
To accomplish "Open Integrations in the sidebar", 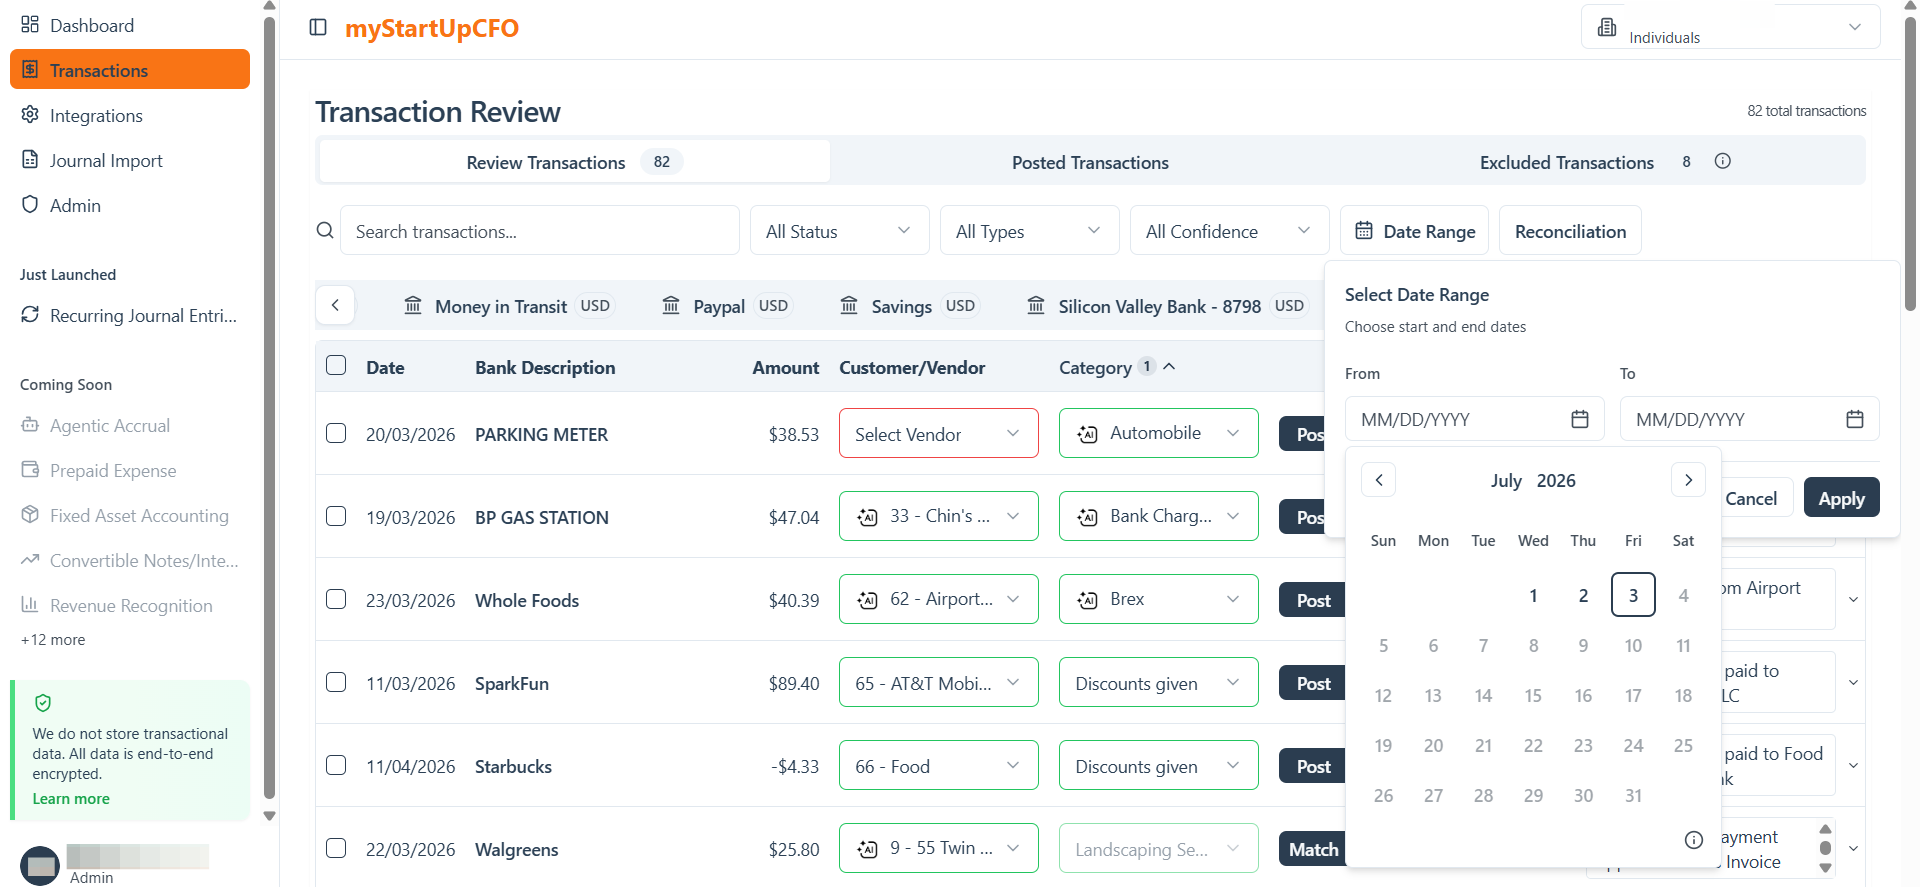I will click(130, 115).
